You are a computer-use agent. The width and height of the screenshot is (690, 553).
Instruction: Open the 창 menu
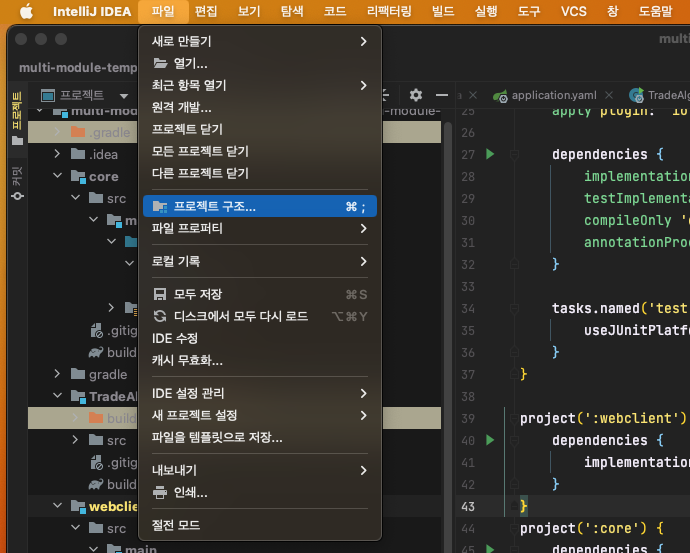coord(613,11)
